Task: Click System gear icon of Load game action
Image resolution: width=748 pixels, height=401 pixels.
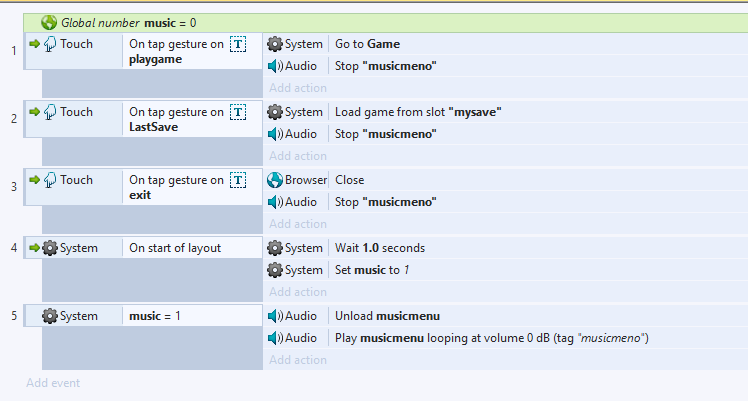Action: tap(275, 112)
